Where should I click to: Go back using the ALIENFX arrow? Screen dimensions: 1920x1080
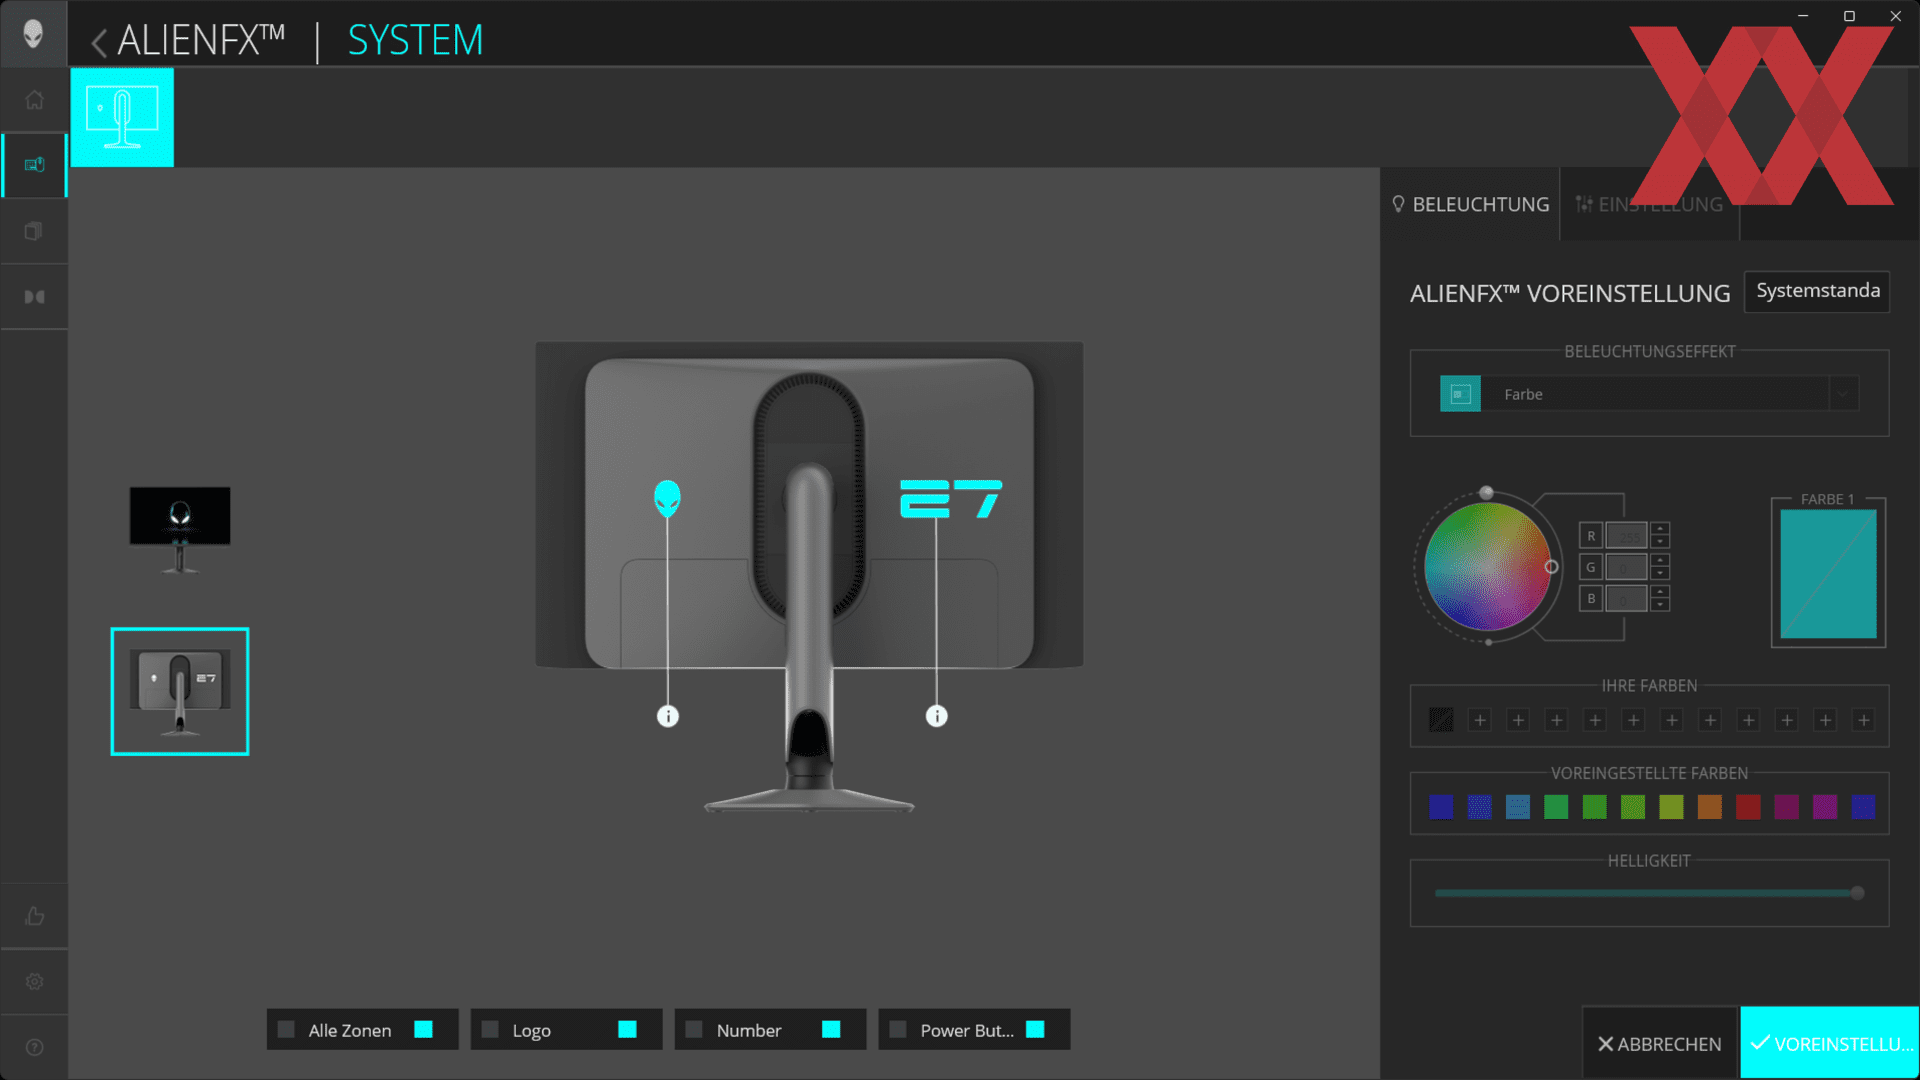pyautogui.click(x=98, y=43)
